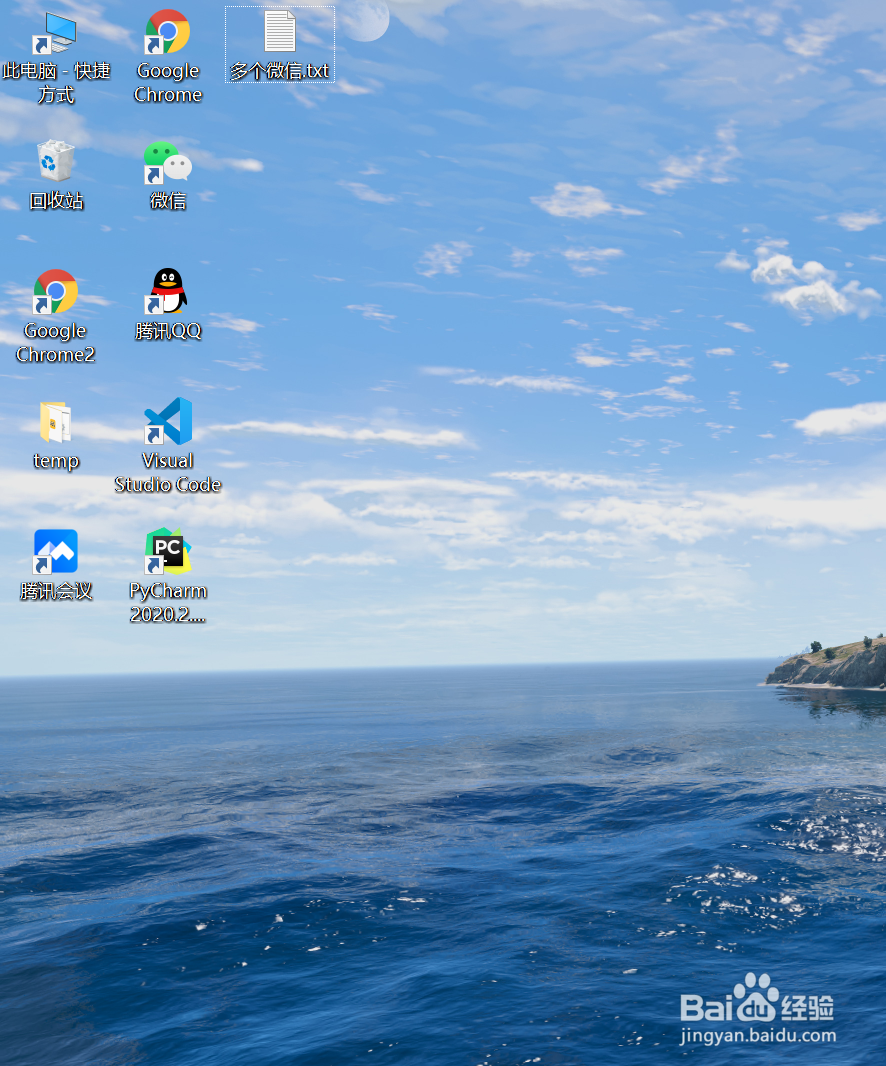
Task: Select the 腾讯会议 Tencent Meeting icon
Action: click(55, 551)
